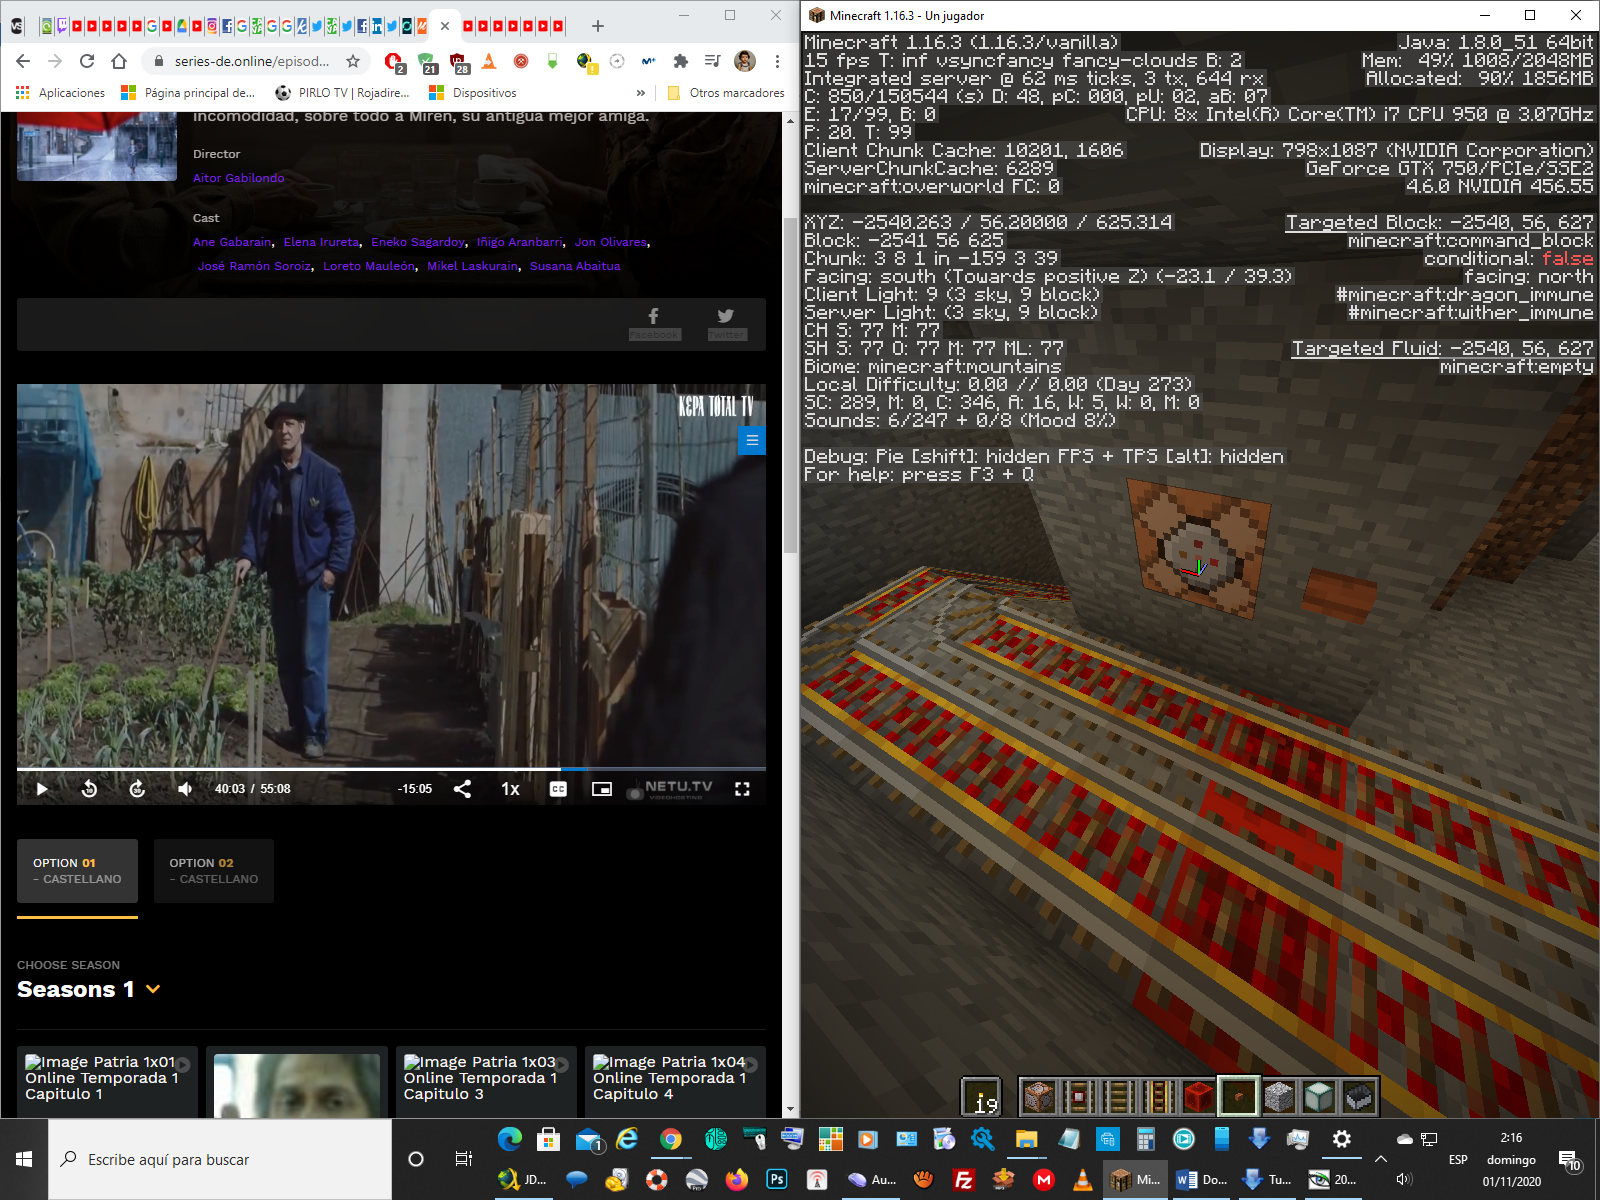1600x1200 pixels.
Task: Open the blue playlist menu on video
Action: click(752, 440)
